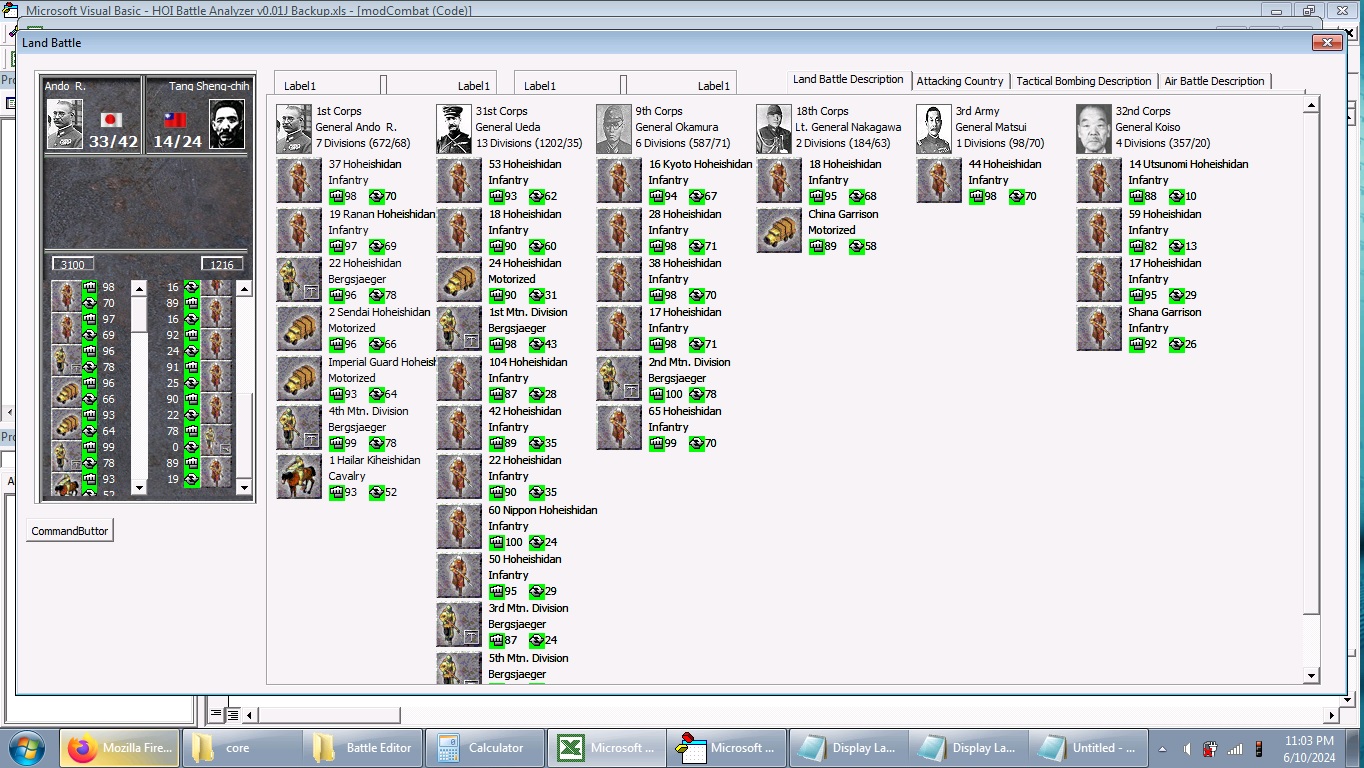Select the 1 Hailar Kiheishidan cavalry icon
The image size is (1364, 768).
(299, 477)
